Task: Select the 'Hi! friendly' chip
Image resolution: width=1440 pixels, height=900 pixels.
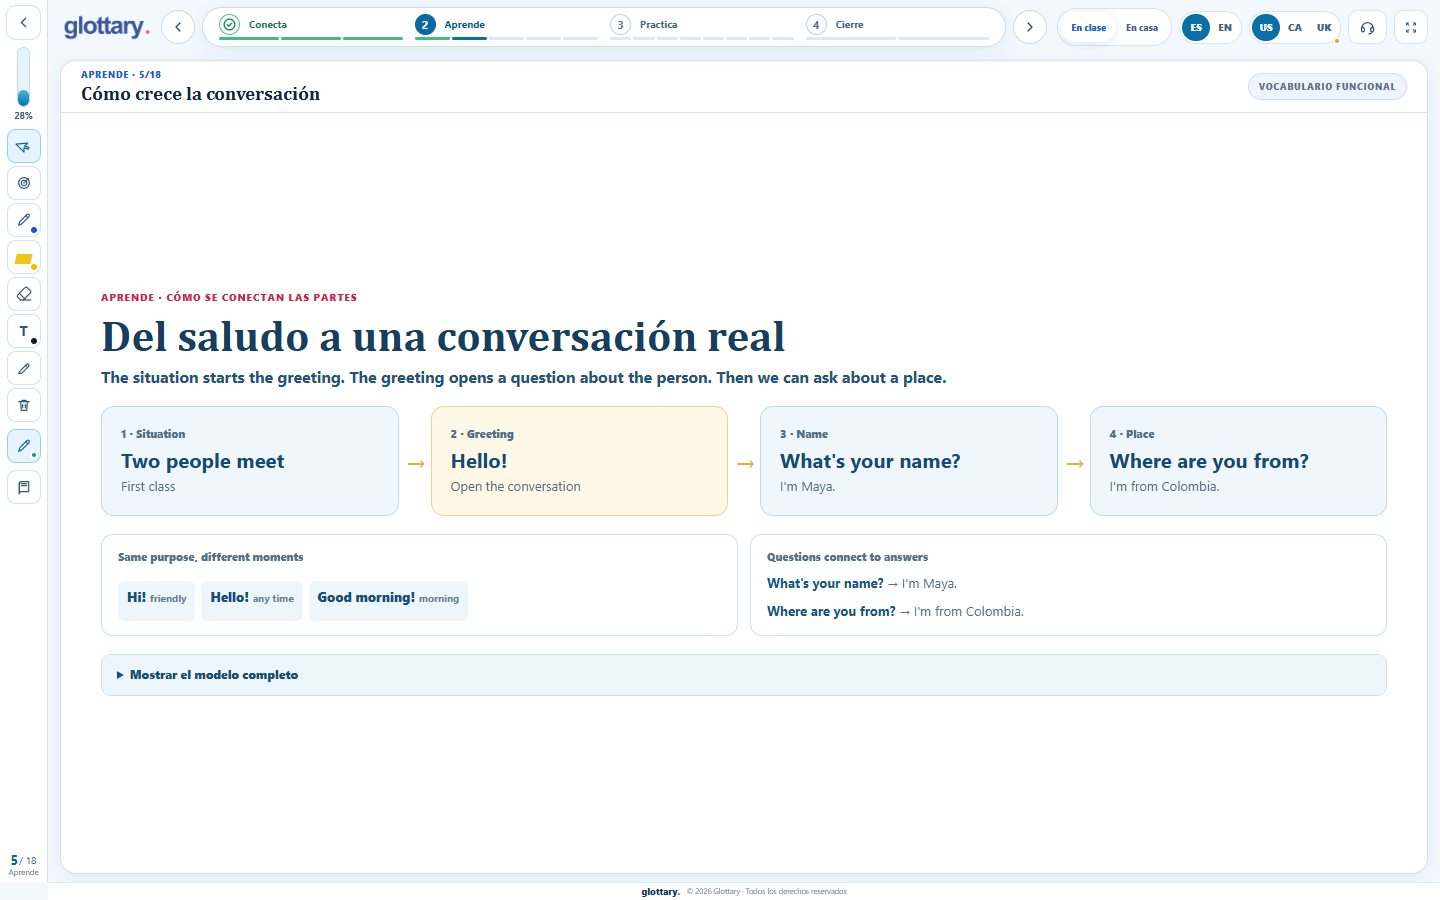Action: 157,601
